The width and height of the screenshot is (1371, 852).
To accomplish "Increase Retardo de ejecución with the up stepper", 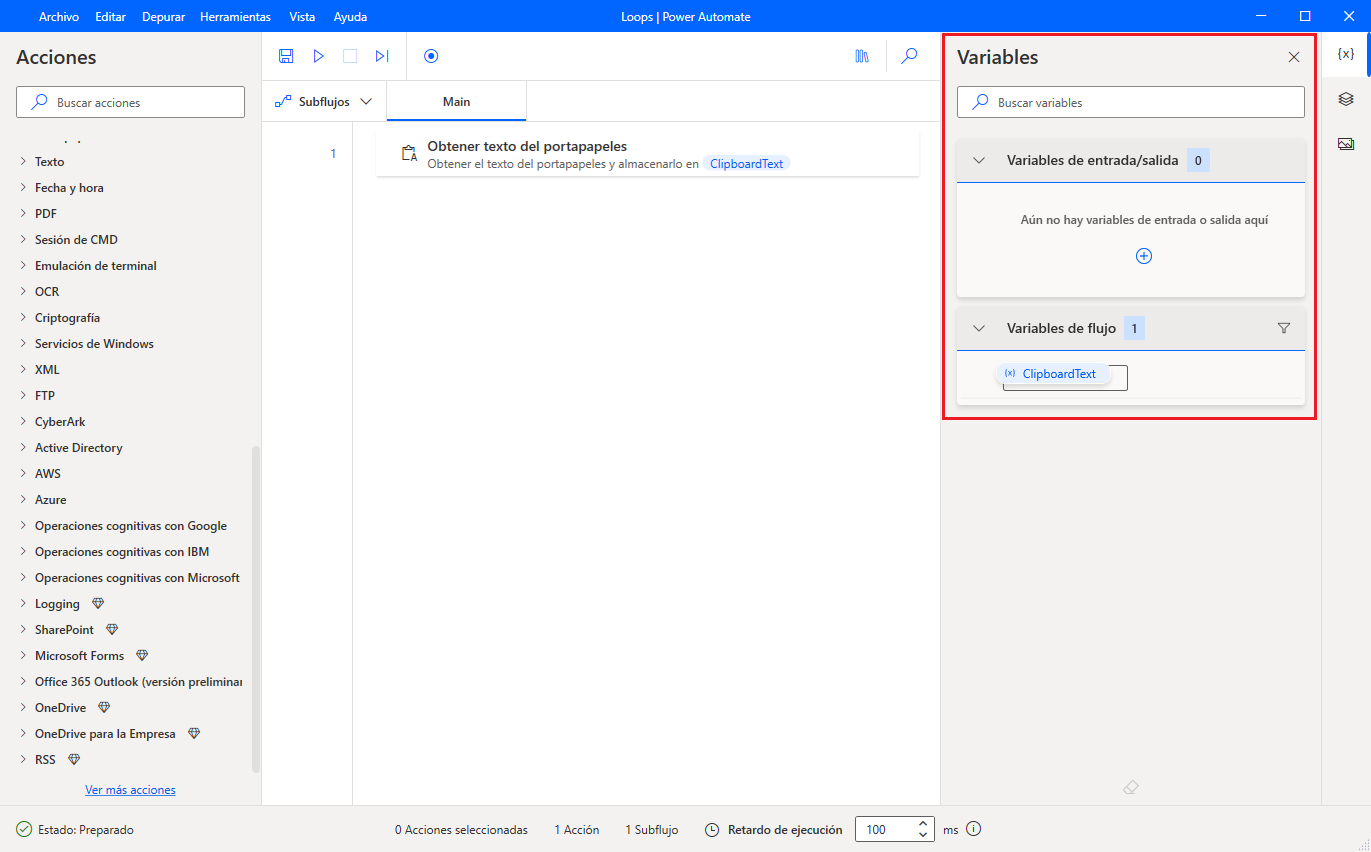I will click(x=922, y=823).
